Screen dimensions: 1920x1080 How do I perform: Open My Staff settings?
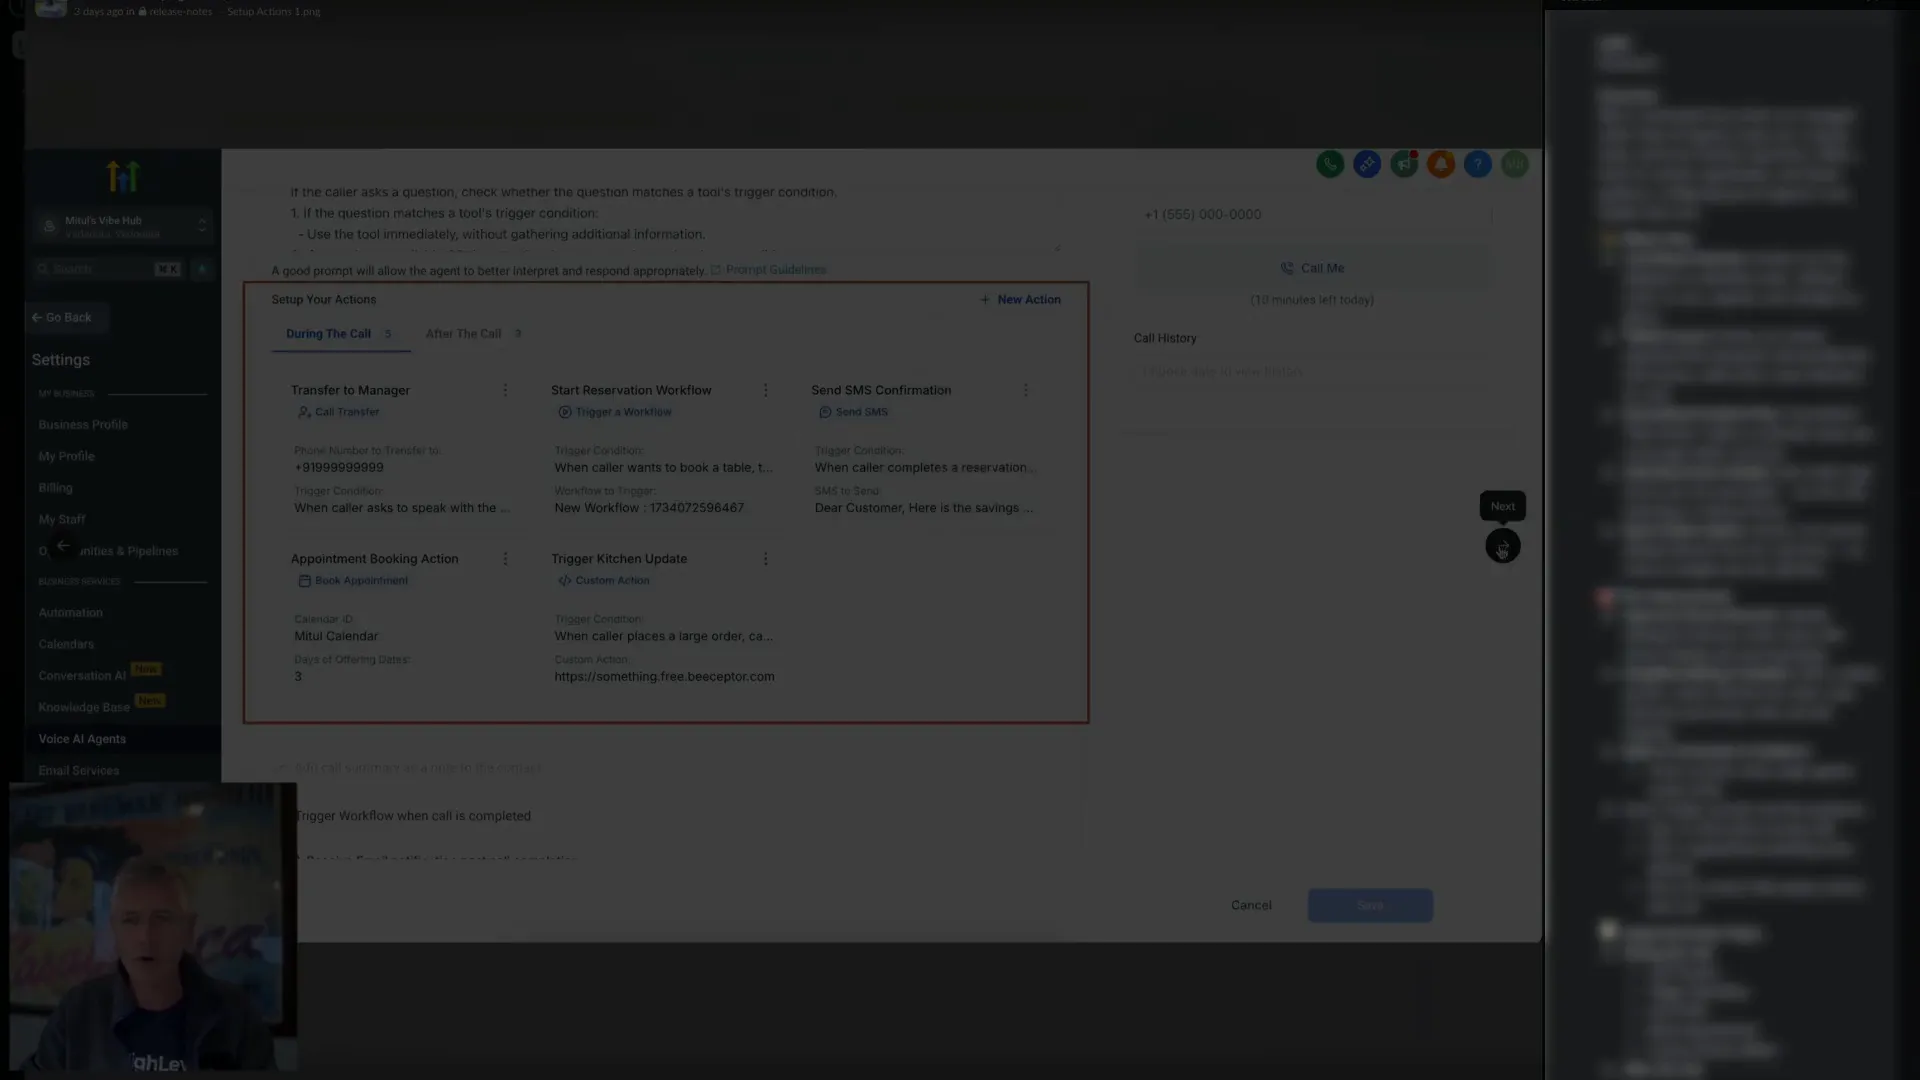coord(62,520)
